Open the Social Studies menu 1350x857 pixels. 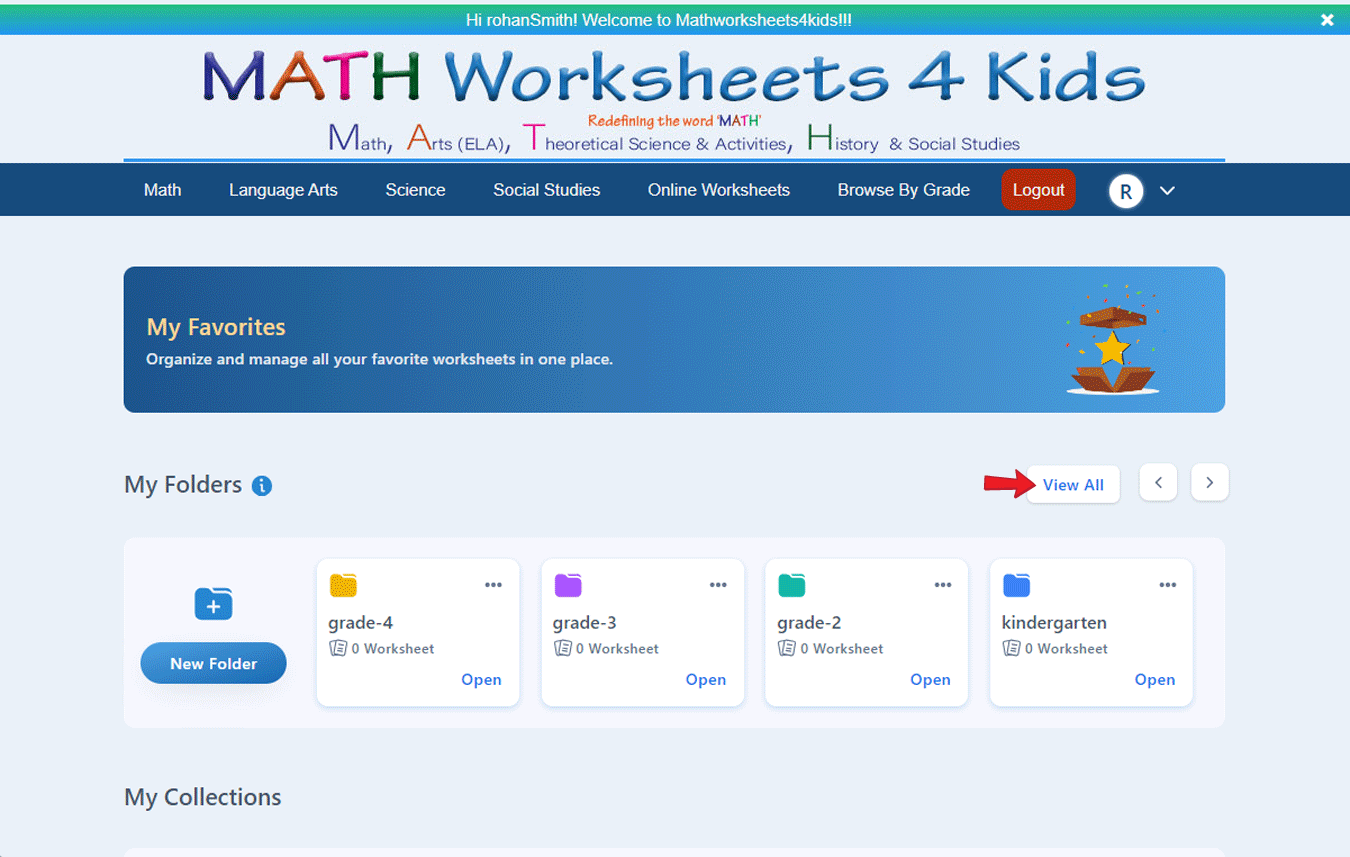coord(546,190)
